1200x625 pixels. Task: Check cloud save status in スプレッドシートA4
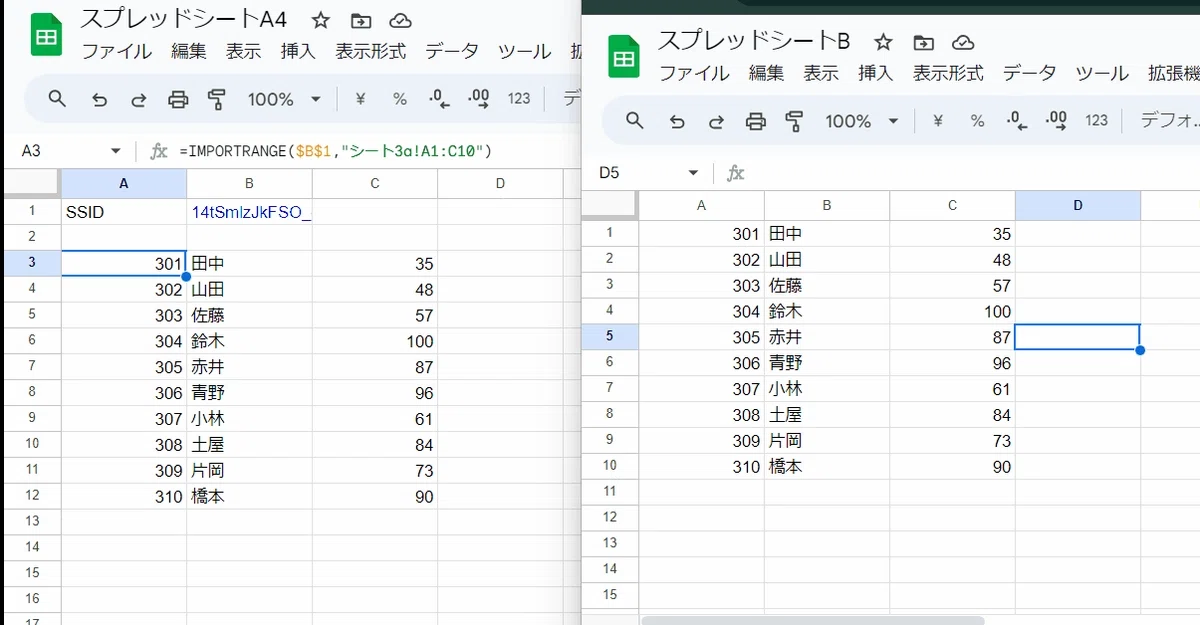pyautogui.click(x=401, y=20)
